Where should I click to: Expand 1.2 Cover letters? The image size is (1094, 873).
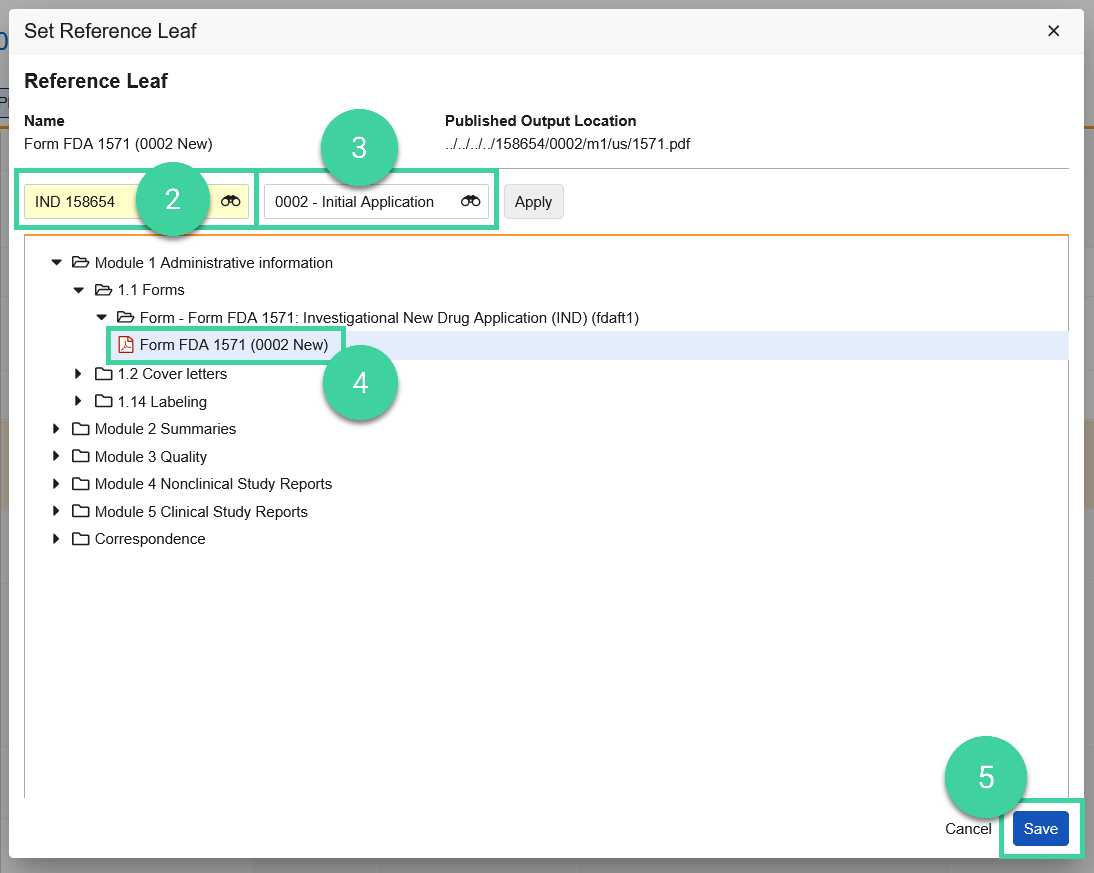click(x=79, y=373)
